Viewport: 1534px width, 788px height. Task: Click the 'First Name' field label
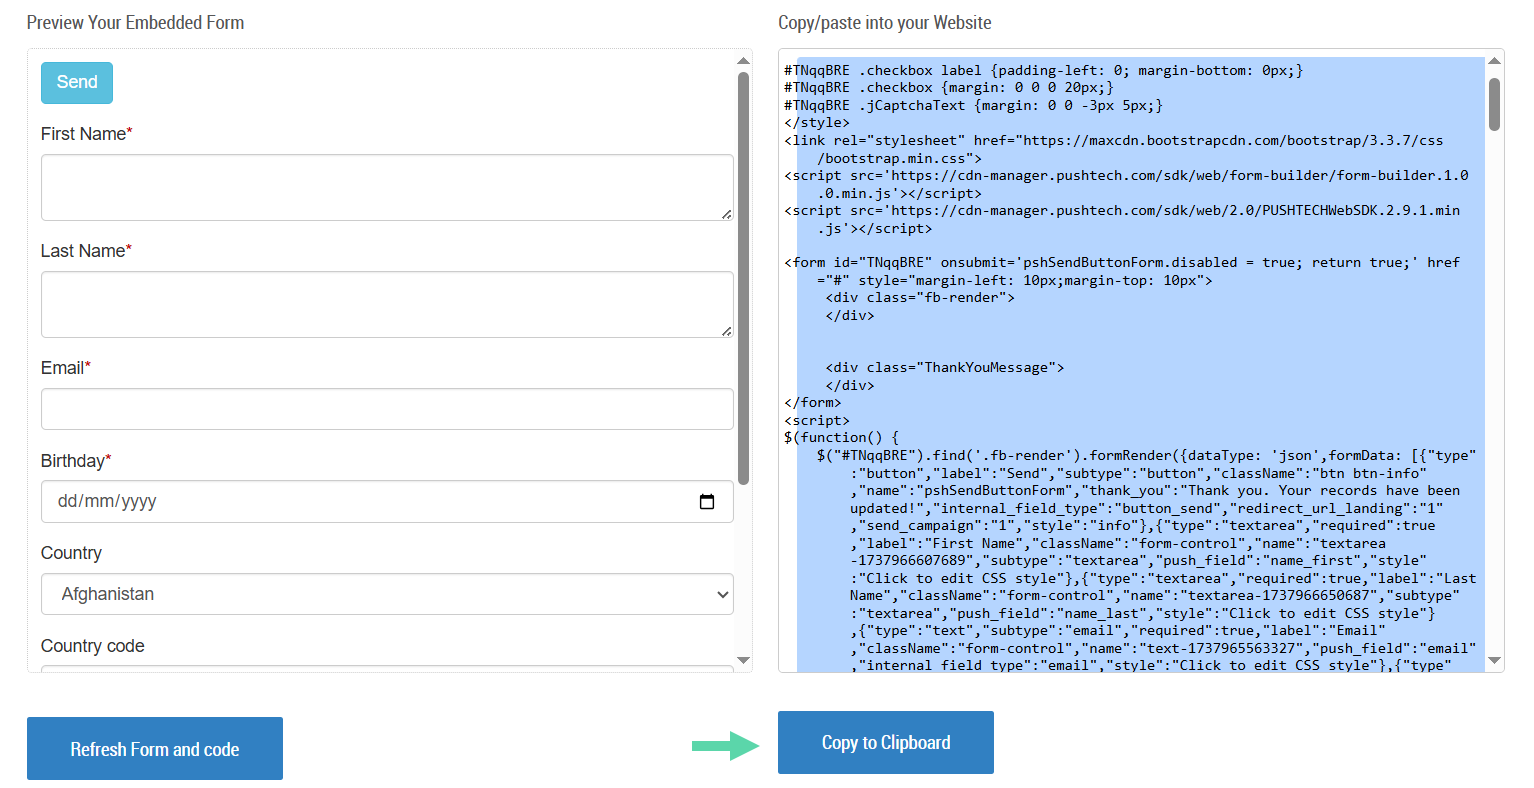coord(86,134)
